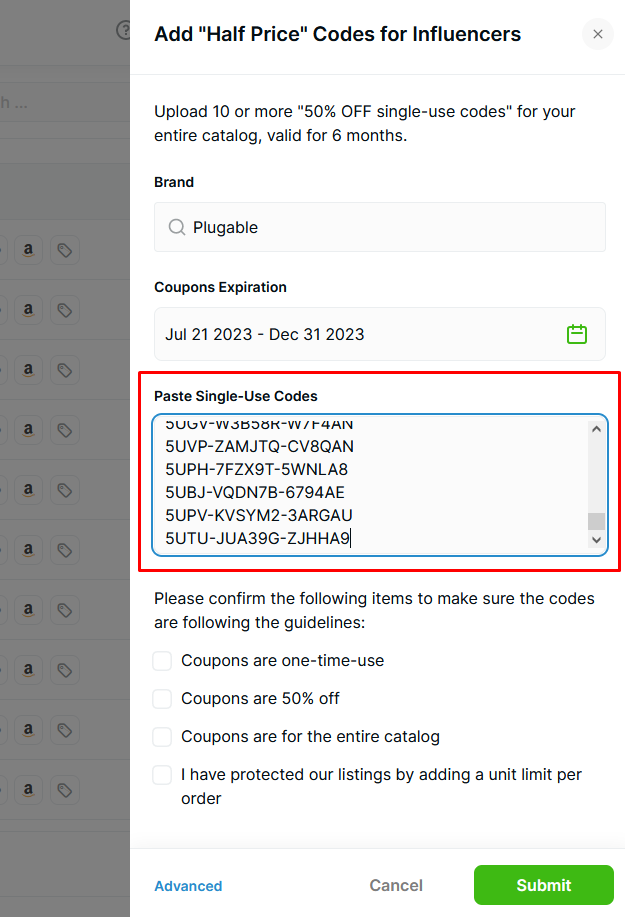Click the last Amazon icon in the background list
The image size is (625, 917).
click(x=28, y=790)
